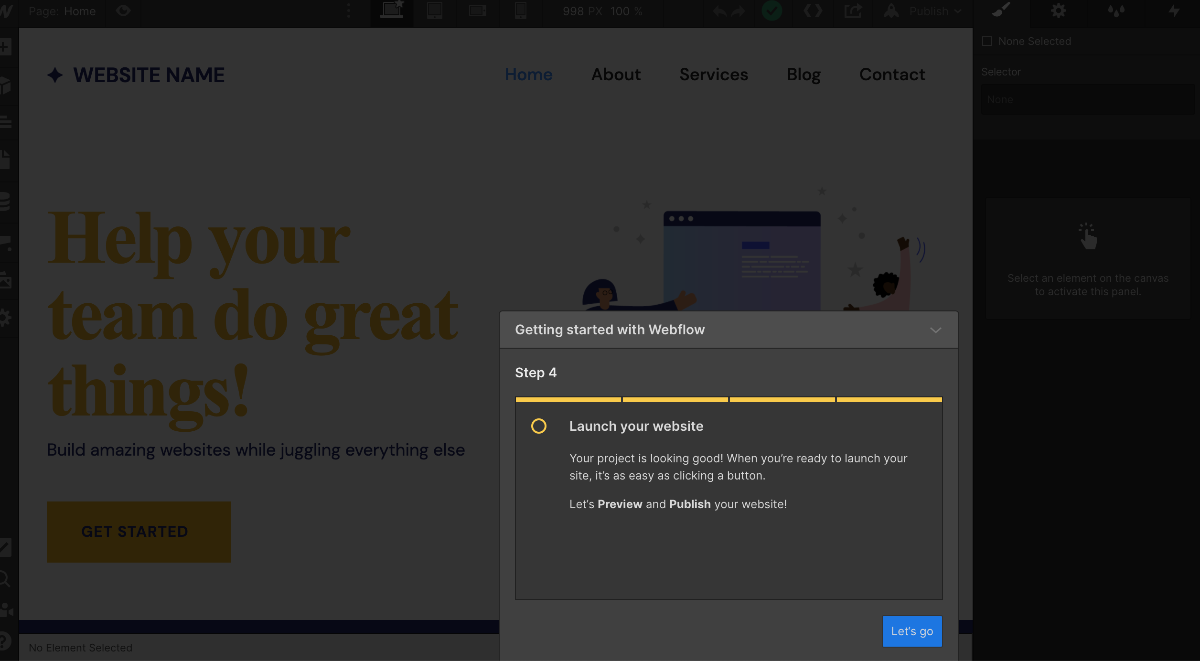Click the Home nav link on canvas
This screenshot has height=661, width=1200.
pyautogui.click(x=528, y=74)
